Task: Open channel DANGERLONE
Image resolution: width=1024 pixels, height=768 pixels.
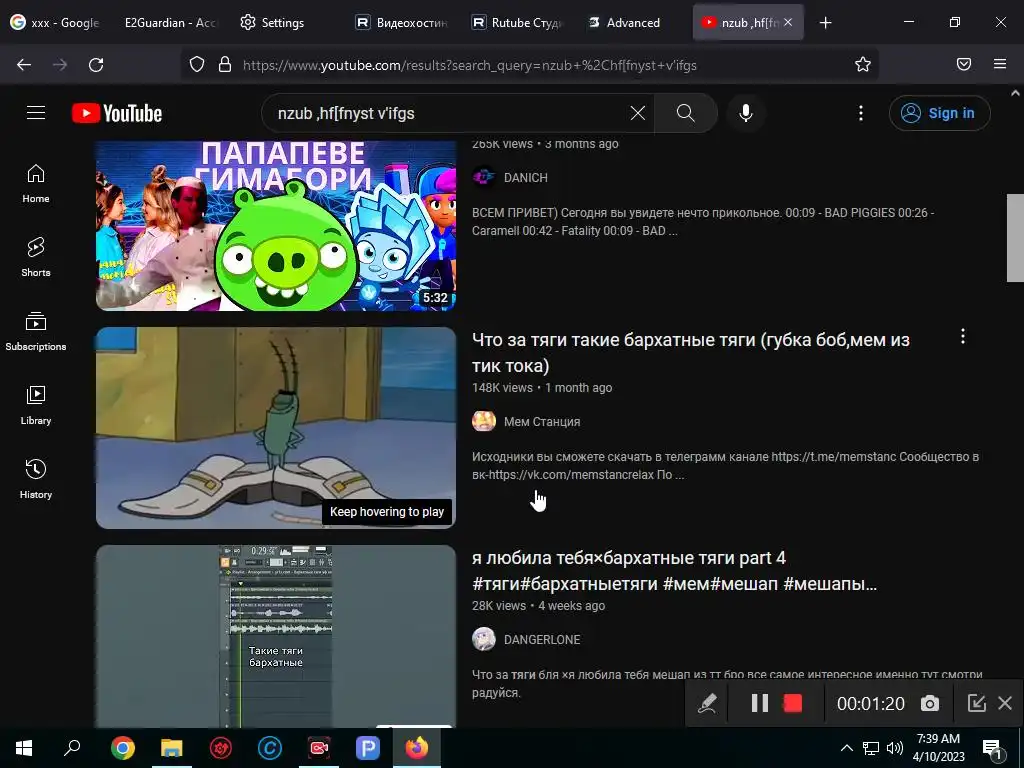Action: point(542,640)
